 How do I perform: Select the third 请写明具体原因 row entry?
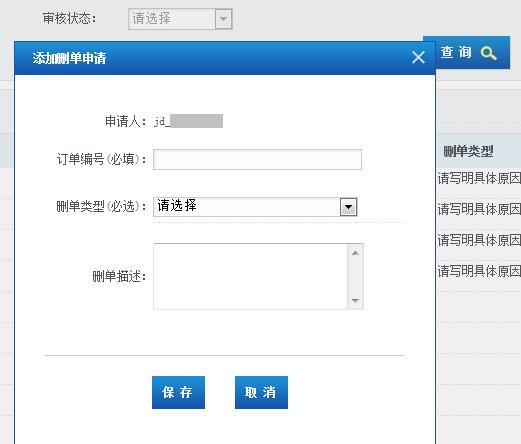pyautogui.click(x=479, y=240)
